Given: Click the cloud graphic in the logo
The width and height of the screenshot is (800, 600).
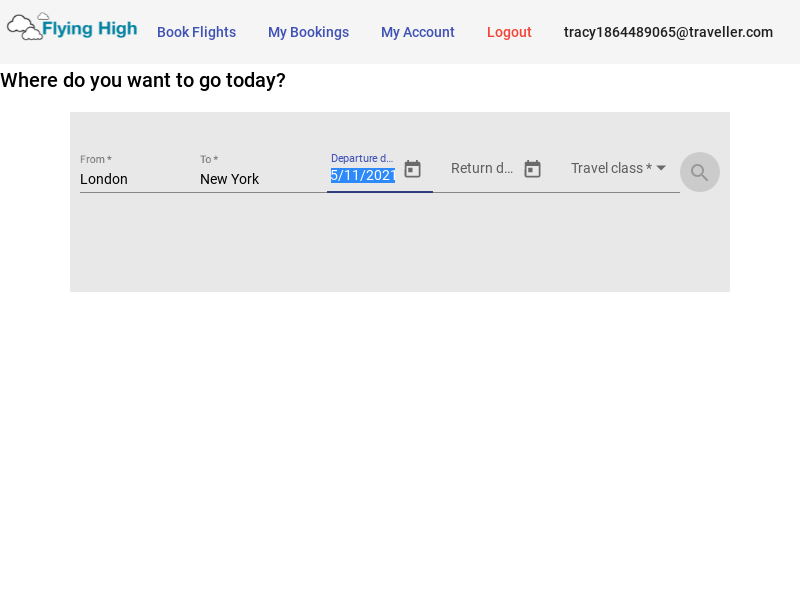Looking at the screenshot, I should 26,28.
